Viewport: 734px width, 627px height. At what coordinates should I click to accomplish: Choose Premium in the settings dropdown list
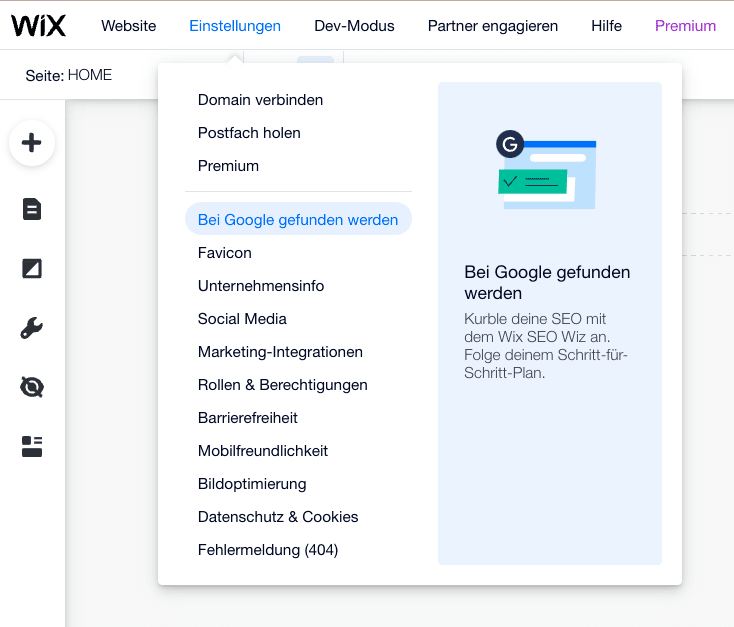click(x=228, y=166)
